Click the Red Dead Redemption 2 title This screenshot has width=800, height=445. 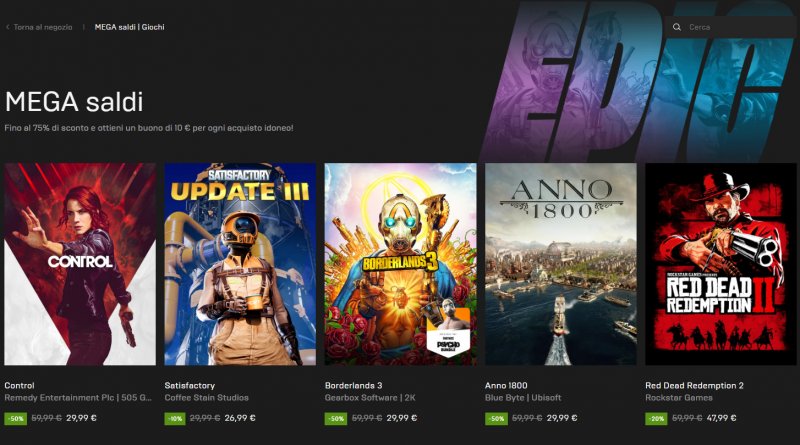[x=694, y=386]
